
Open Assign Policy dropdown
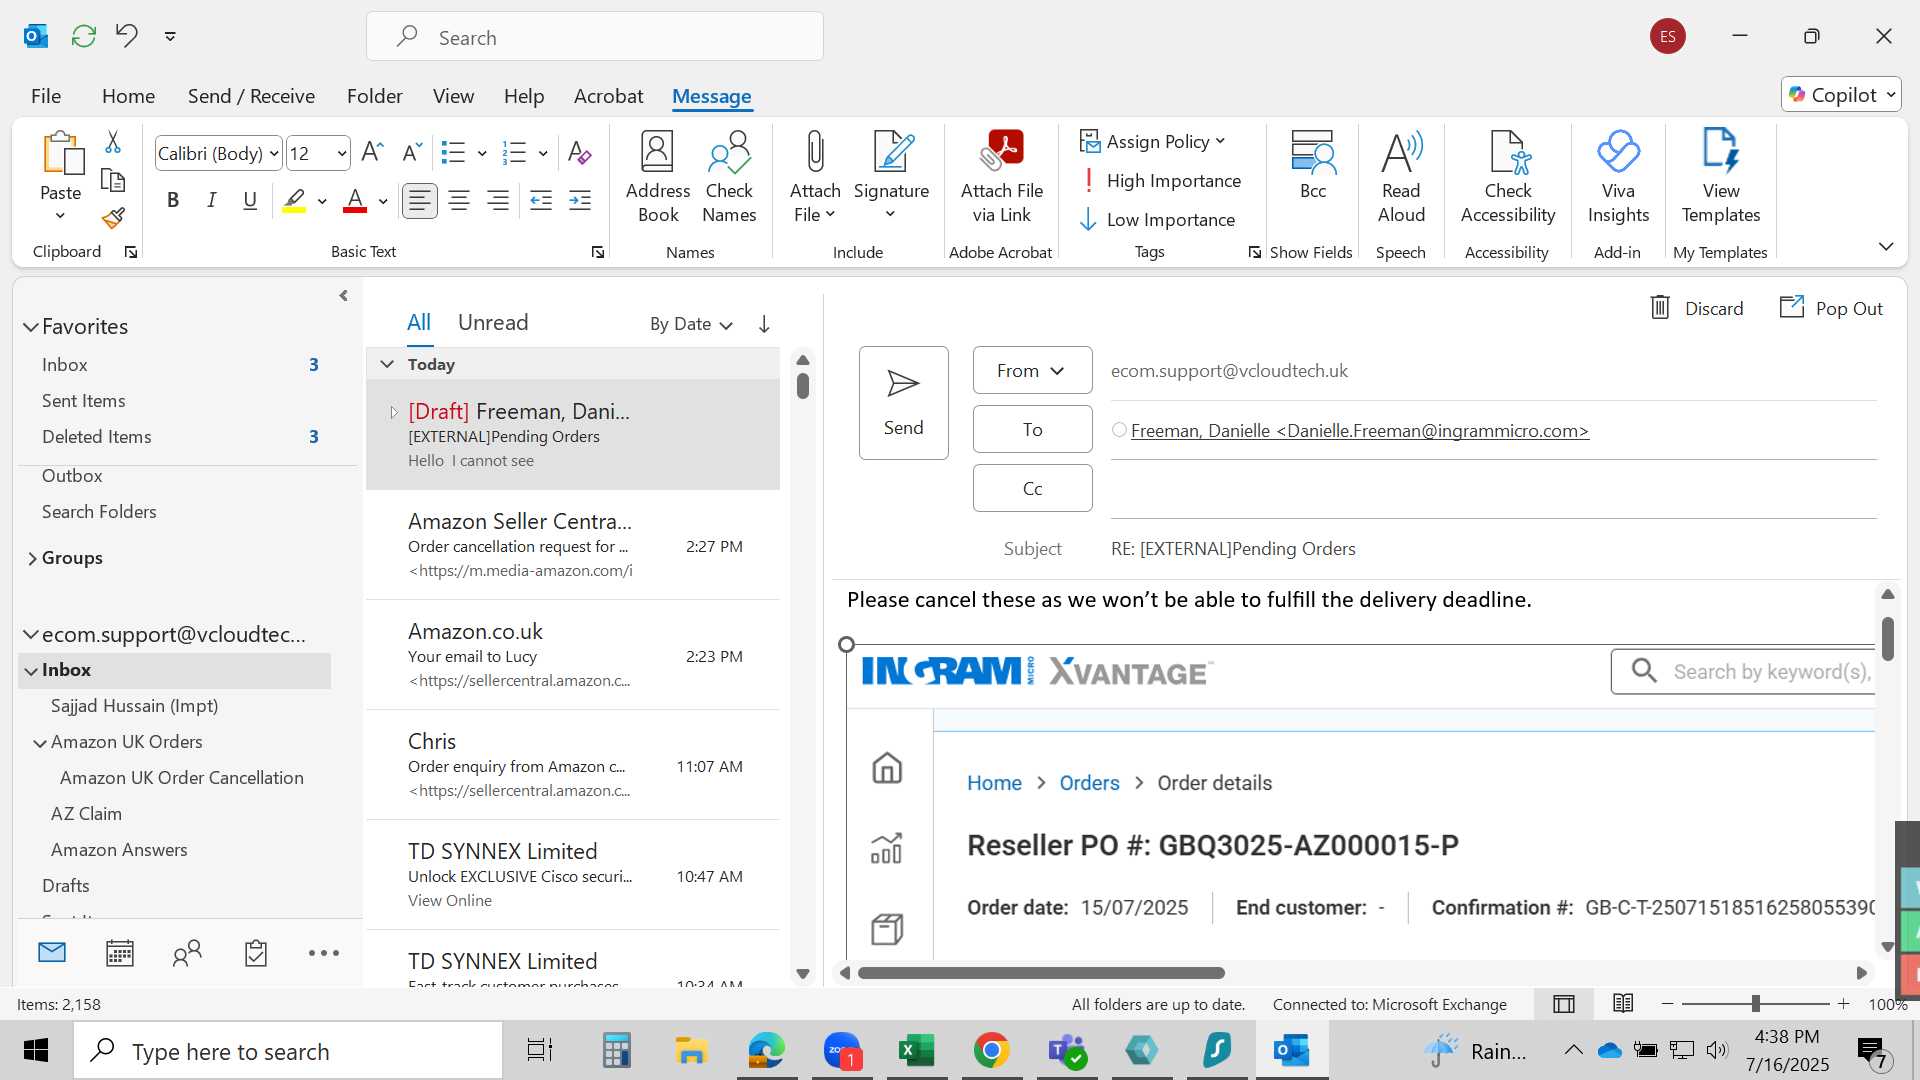coord(1153,142)
